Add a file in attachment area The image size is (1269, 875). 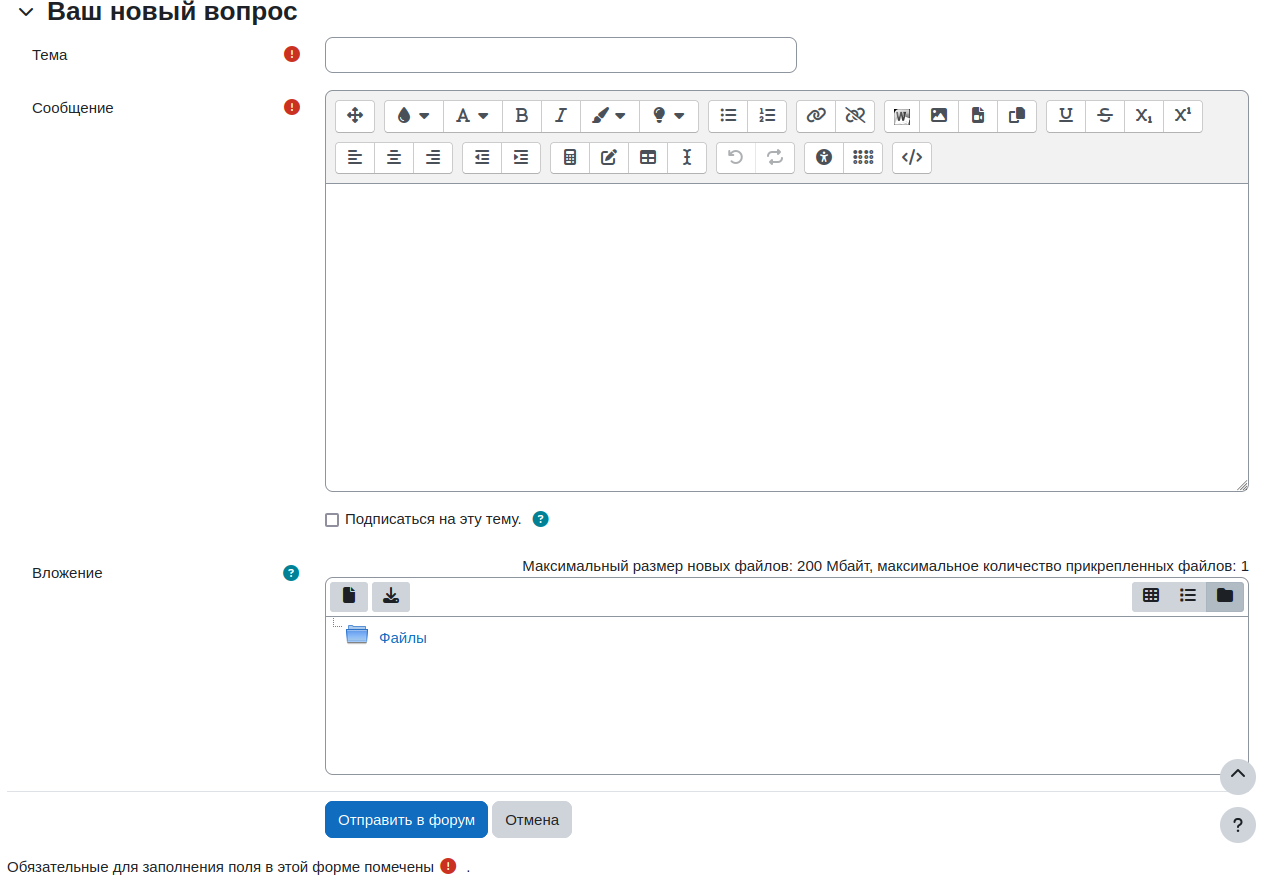349,596
